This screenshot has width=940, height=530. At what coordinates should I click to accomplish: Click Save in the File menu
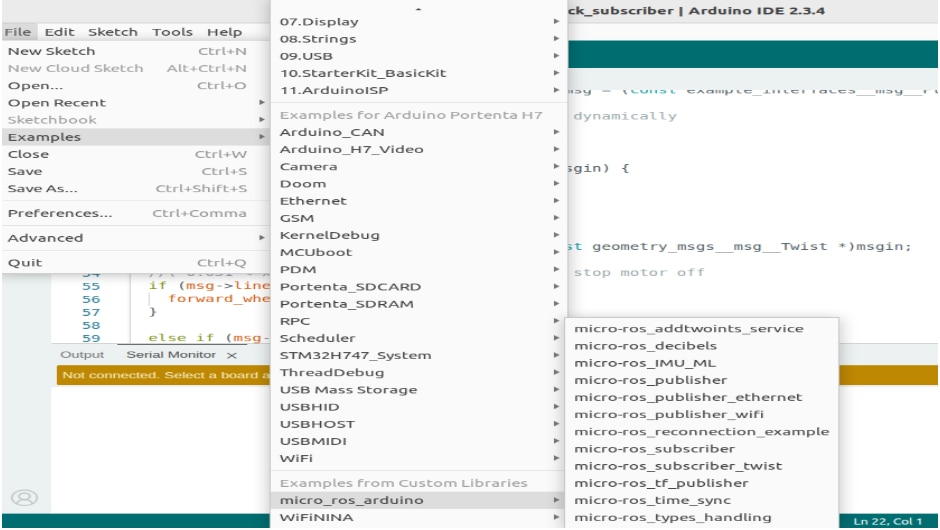(135, 171)
